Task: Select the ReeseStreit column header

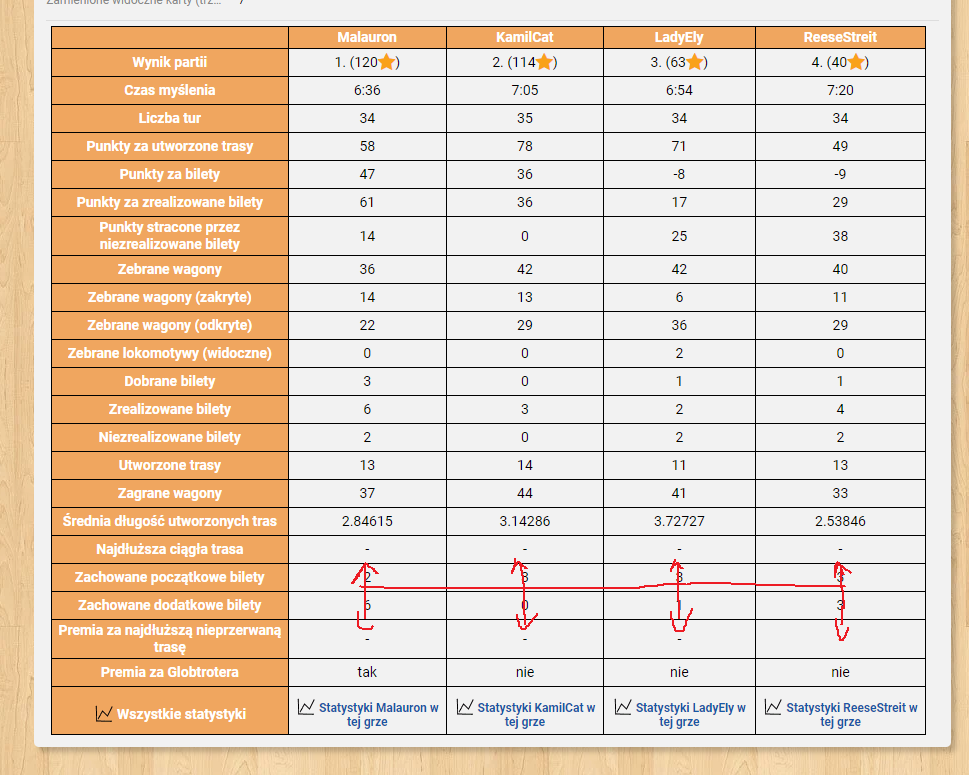Action: pyautogui.click(x=840, y=37)
